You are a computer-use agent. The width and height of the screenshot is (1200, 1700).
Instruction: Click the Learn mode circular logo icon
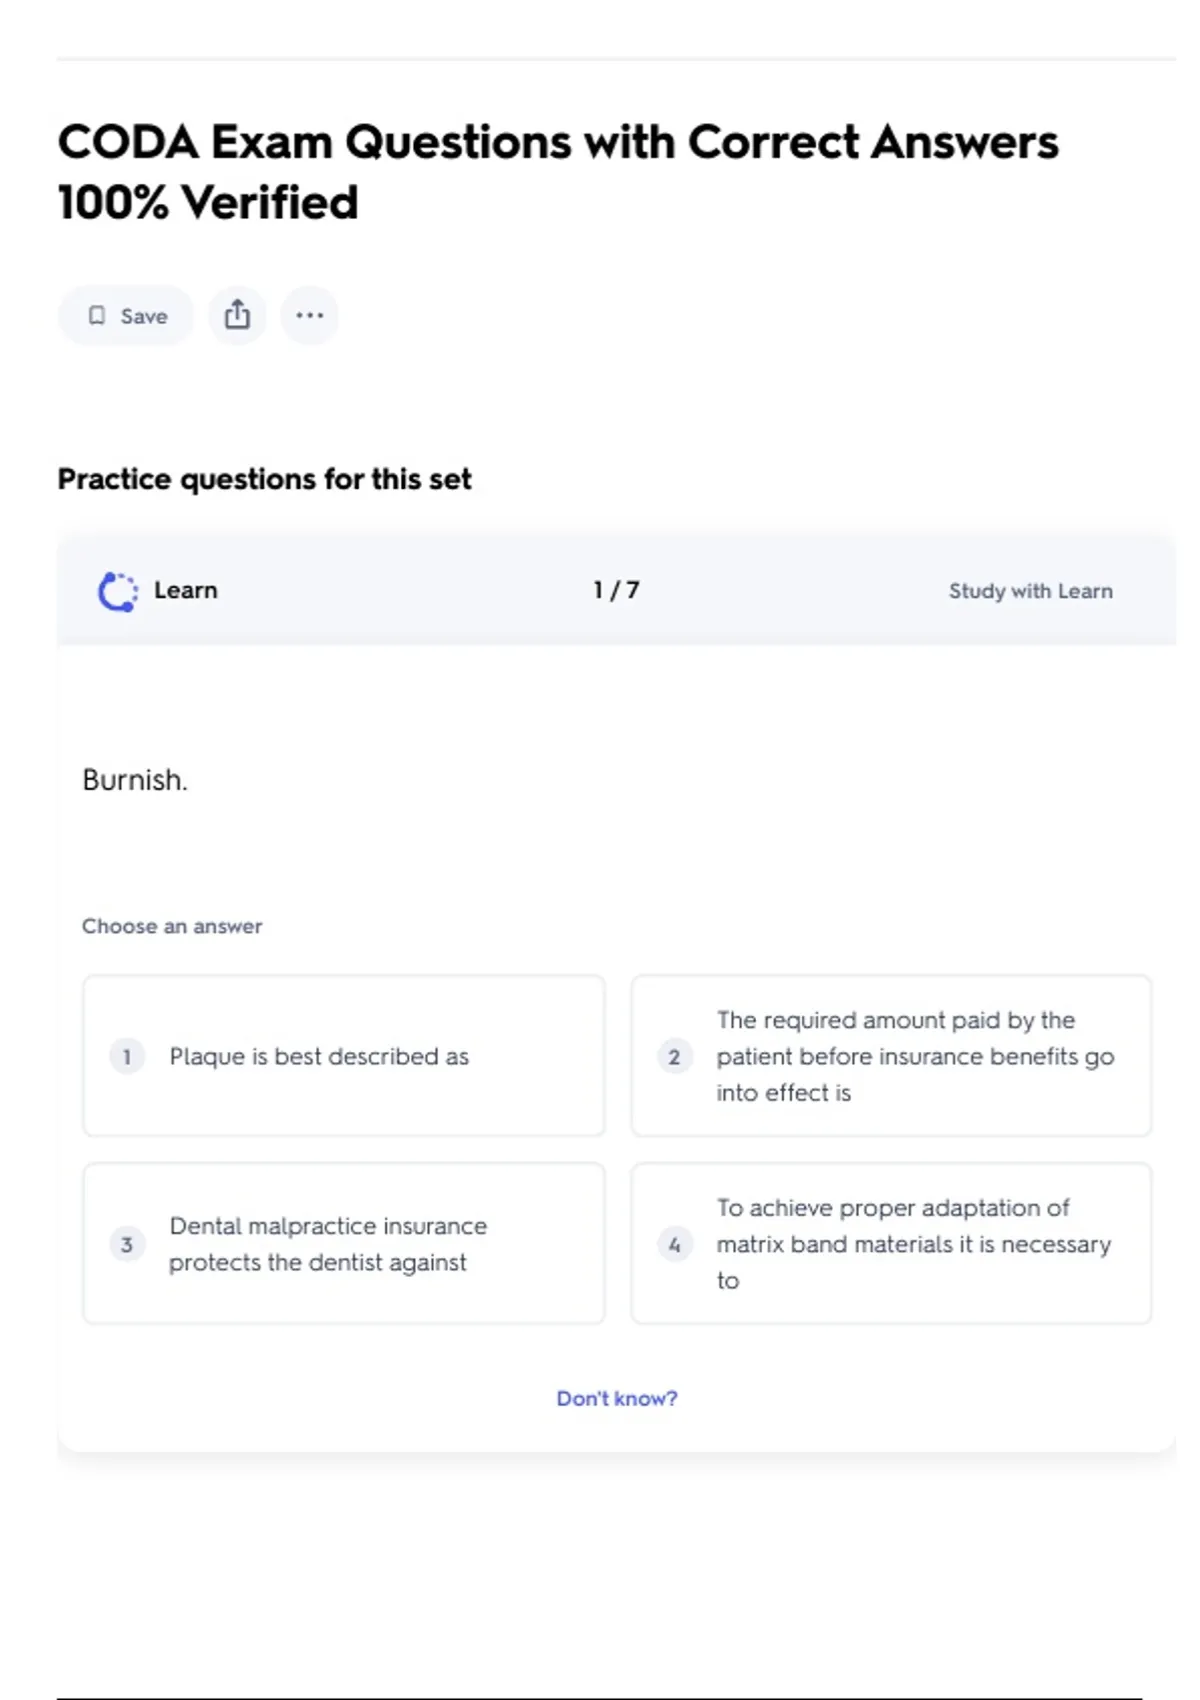pyautogui.click(x=118, y=591)
